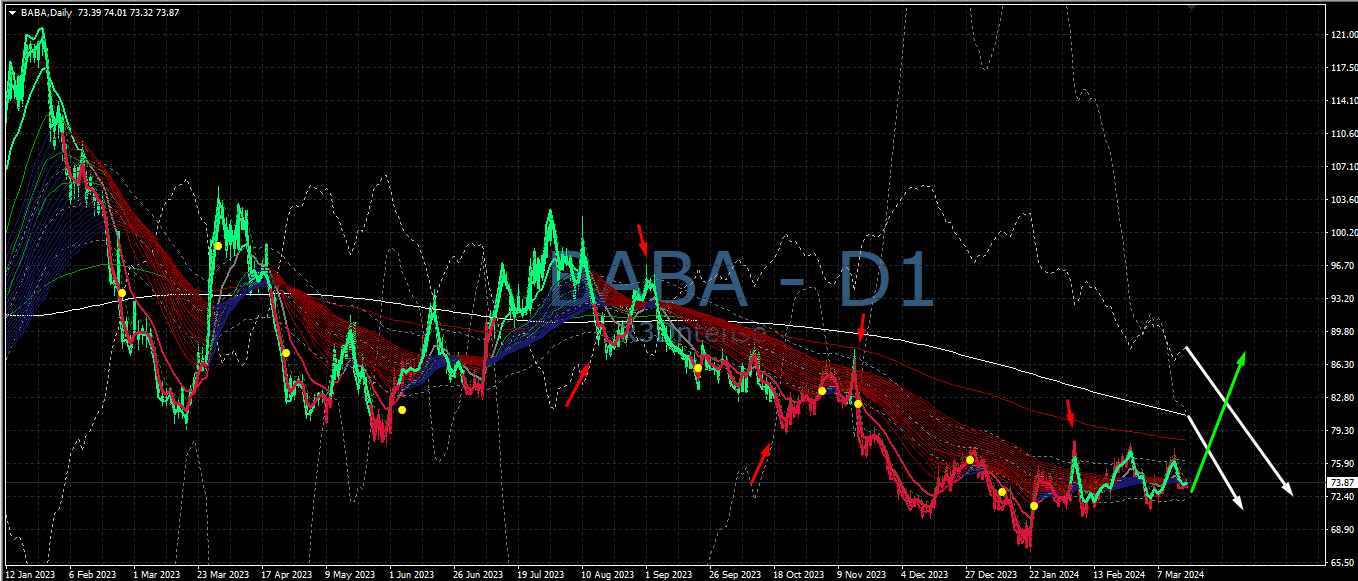
Task: Click the 1 Mar 2023 date label
Action: [x=157, y=575]
